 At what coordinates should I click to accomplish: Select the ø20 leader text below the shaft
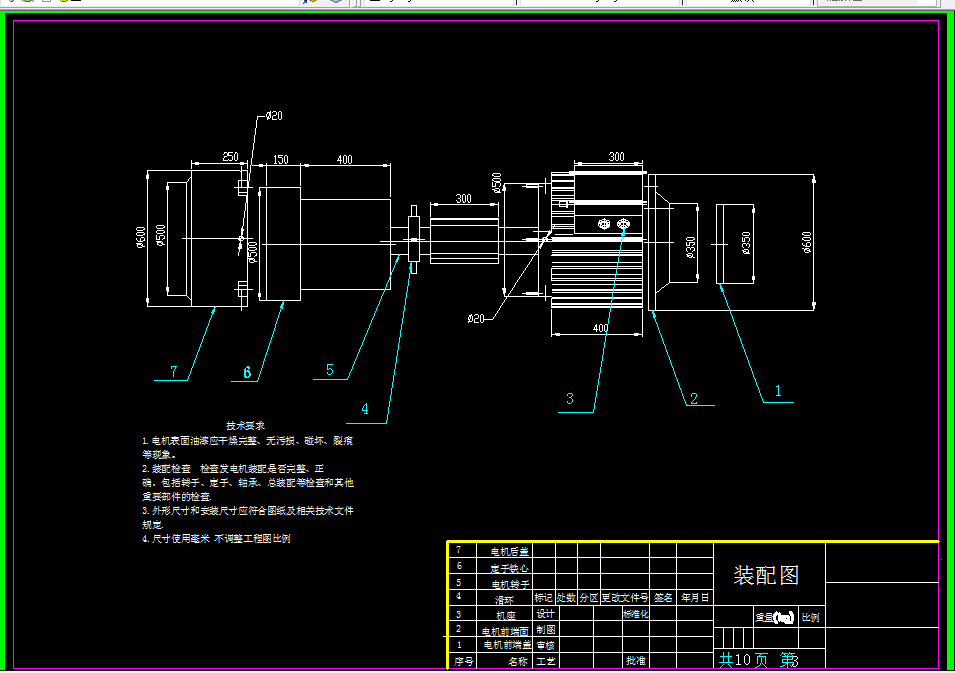[476, 319]
